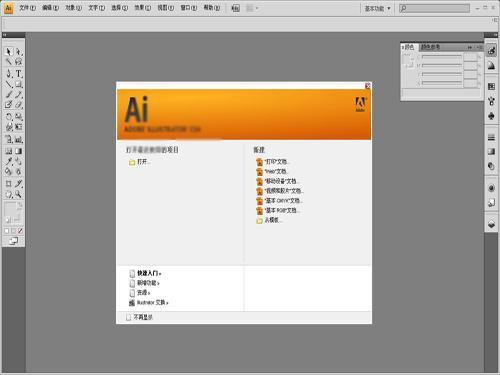Viewport: 500px width, 375px height.
Task: Click the K slider in the Color panel
Action: tap(441, 83)
